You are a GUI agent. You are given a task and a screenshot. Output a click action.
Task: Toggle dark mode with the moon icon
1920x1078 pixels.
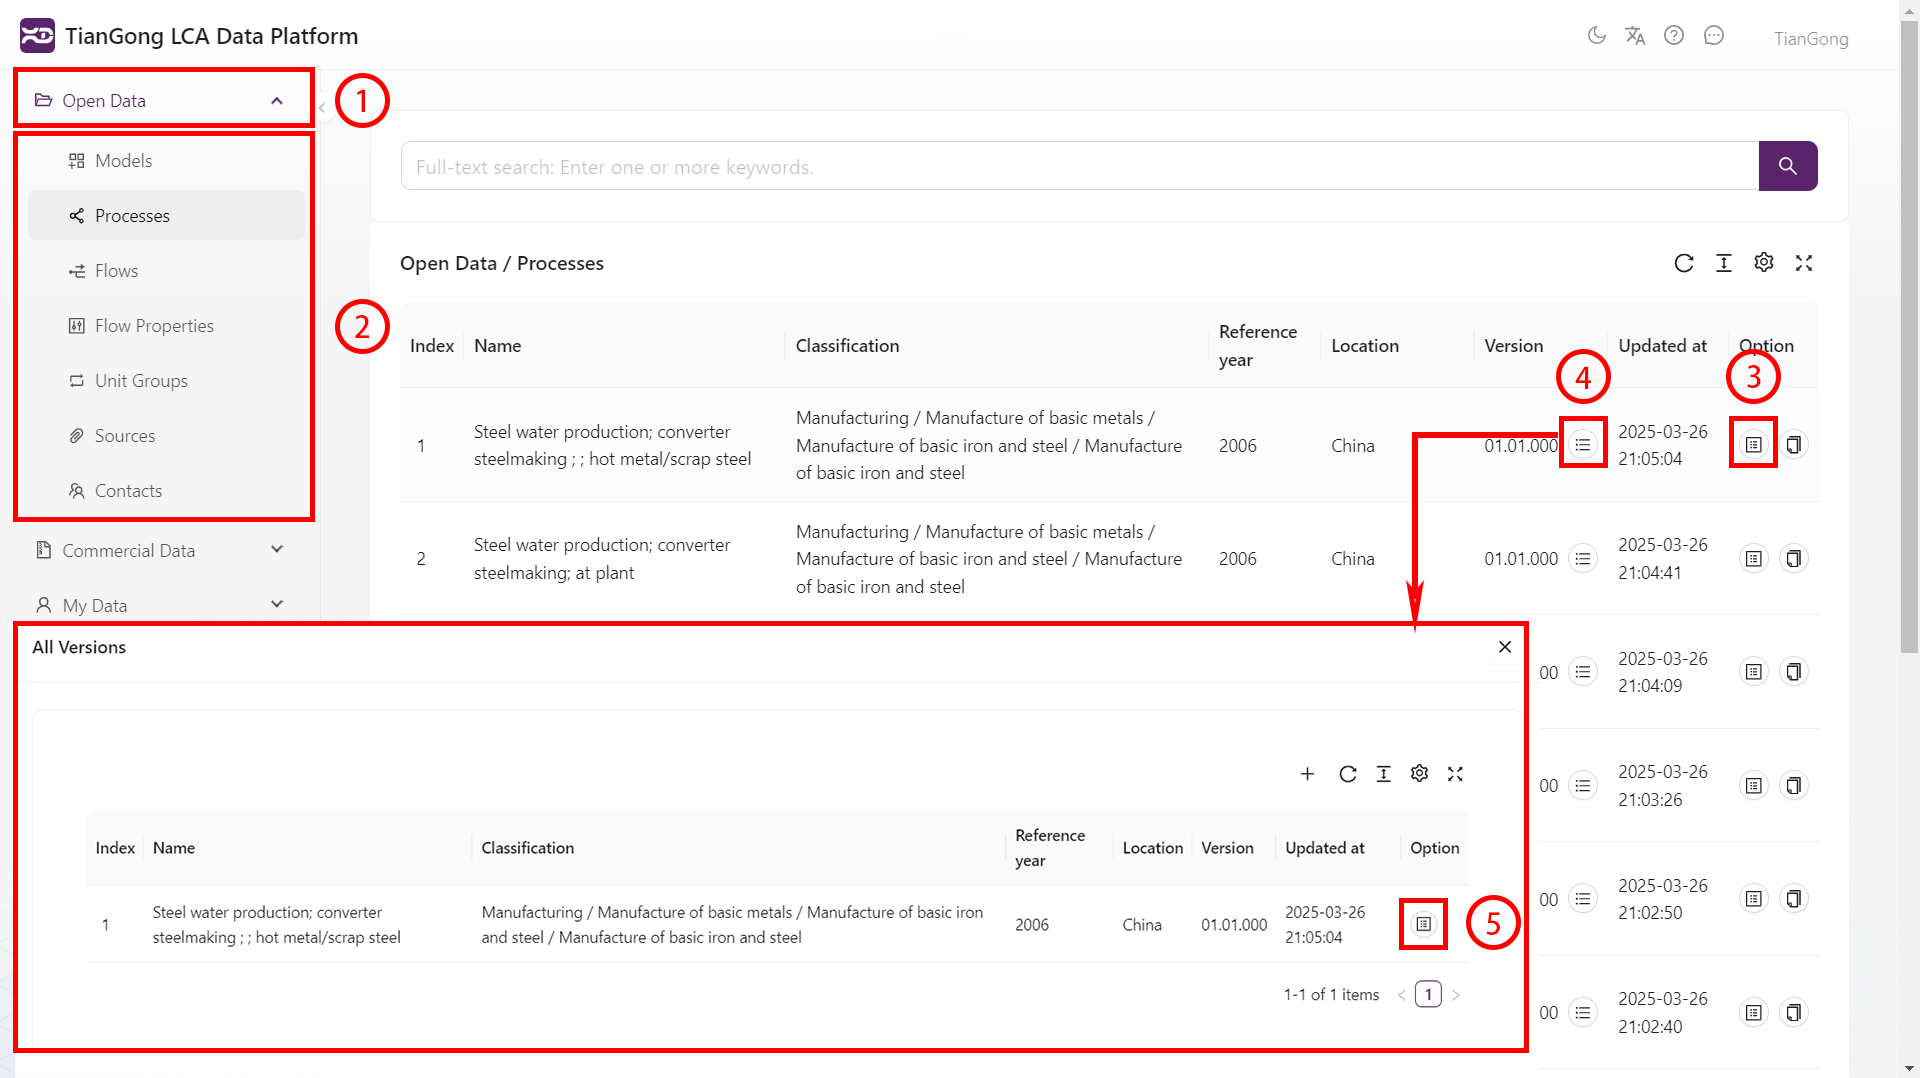pyautogui.click(x=1596, y=36)
